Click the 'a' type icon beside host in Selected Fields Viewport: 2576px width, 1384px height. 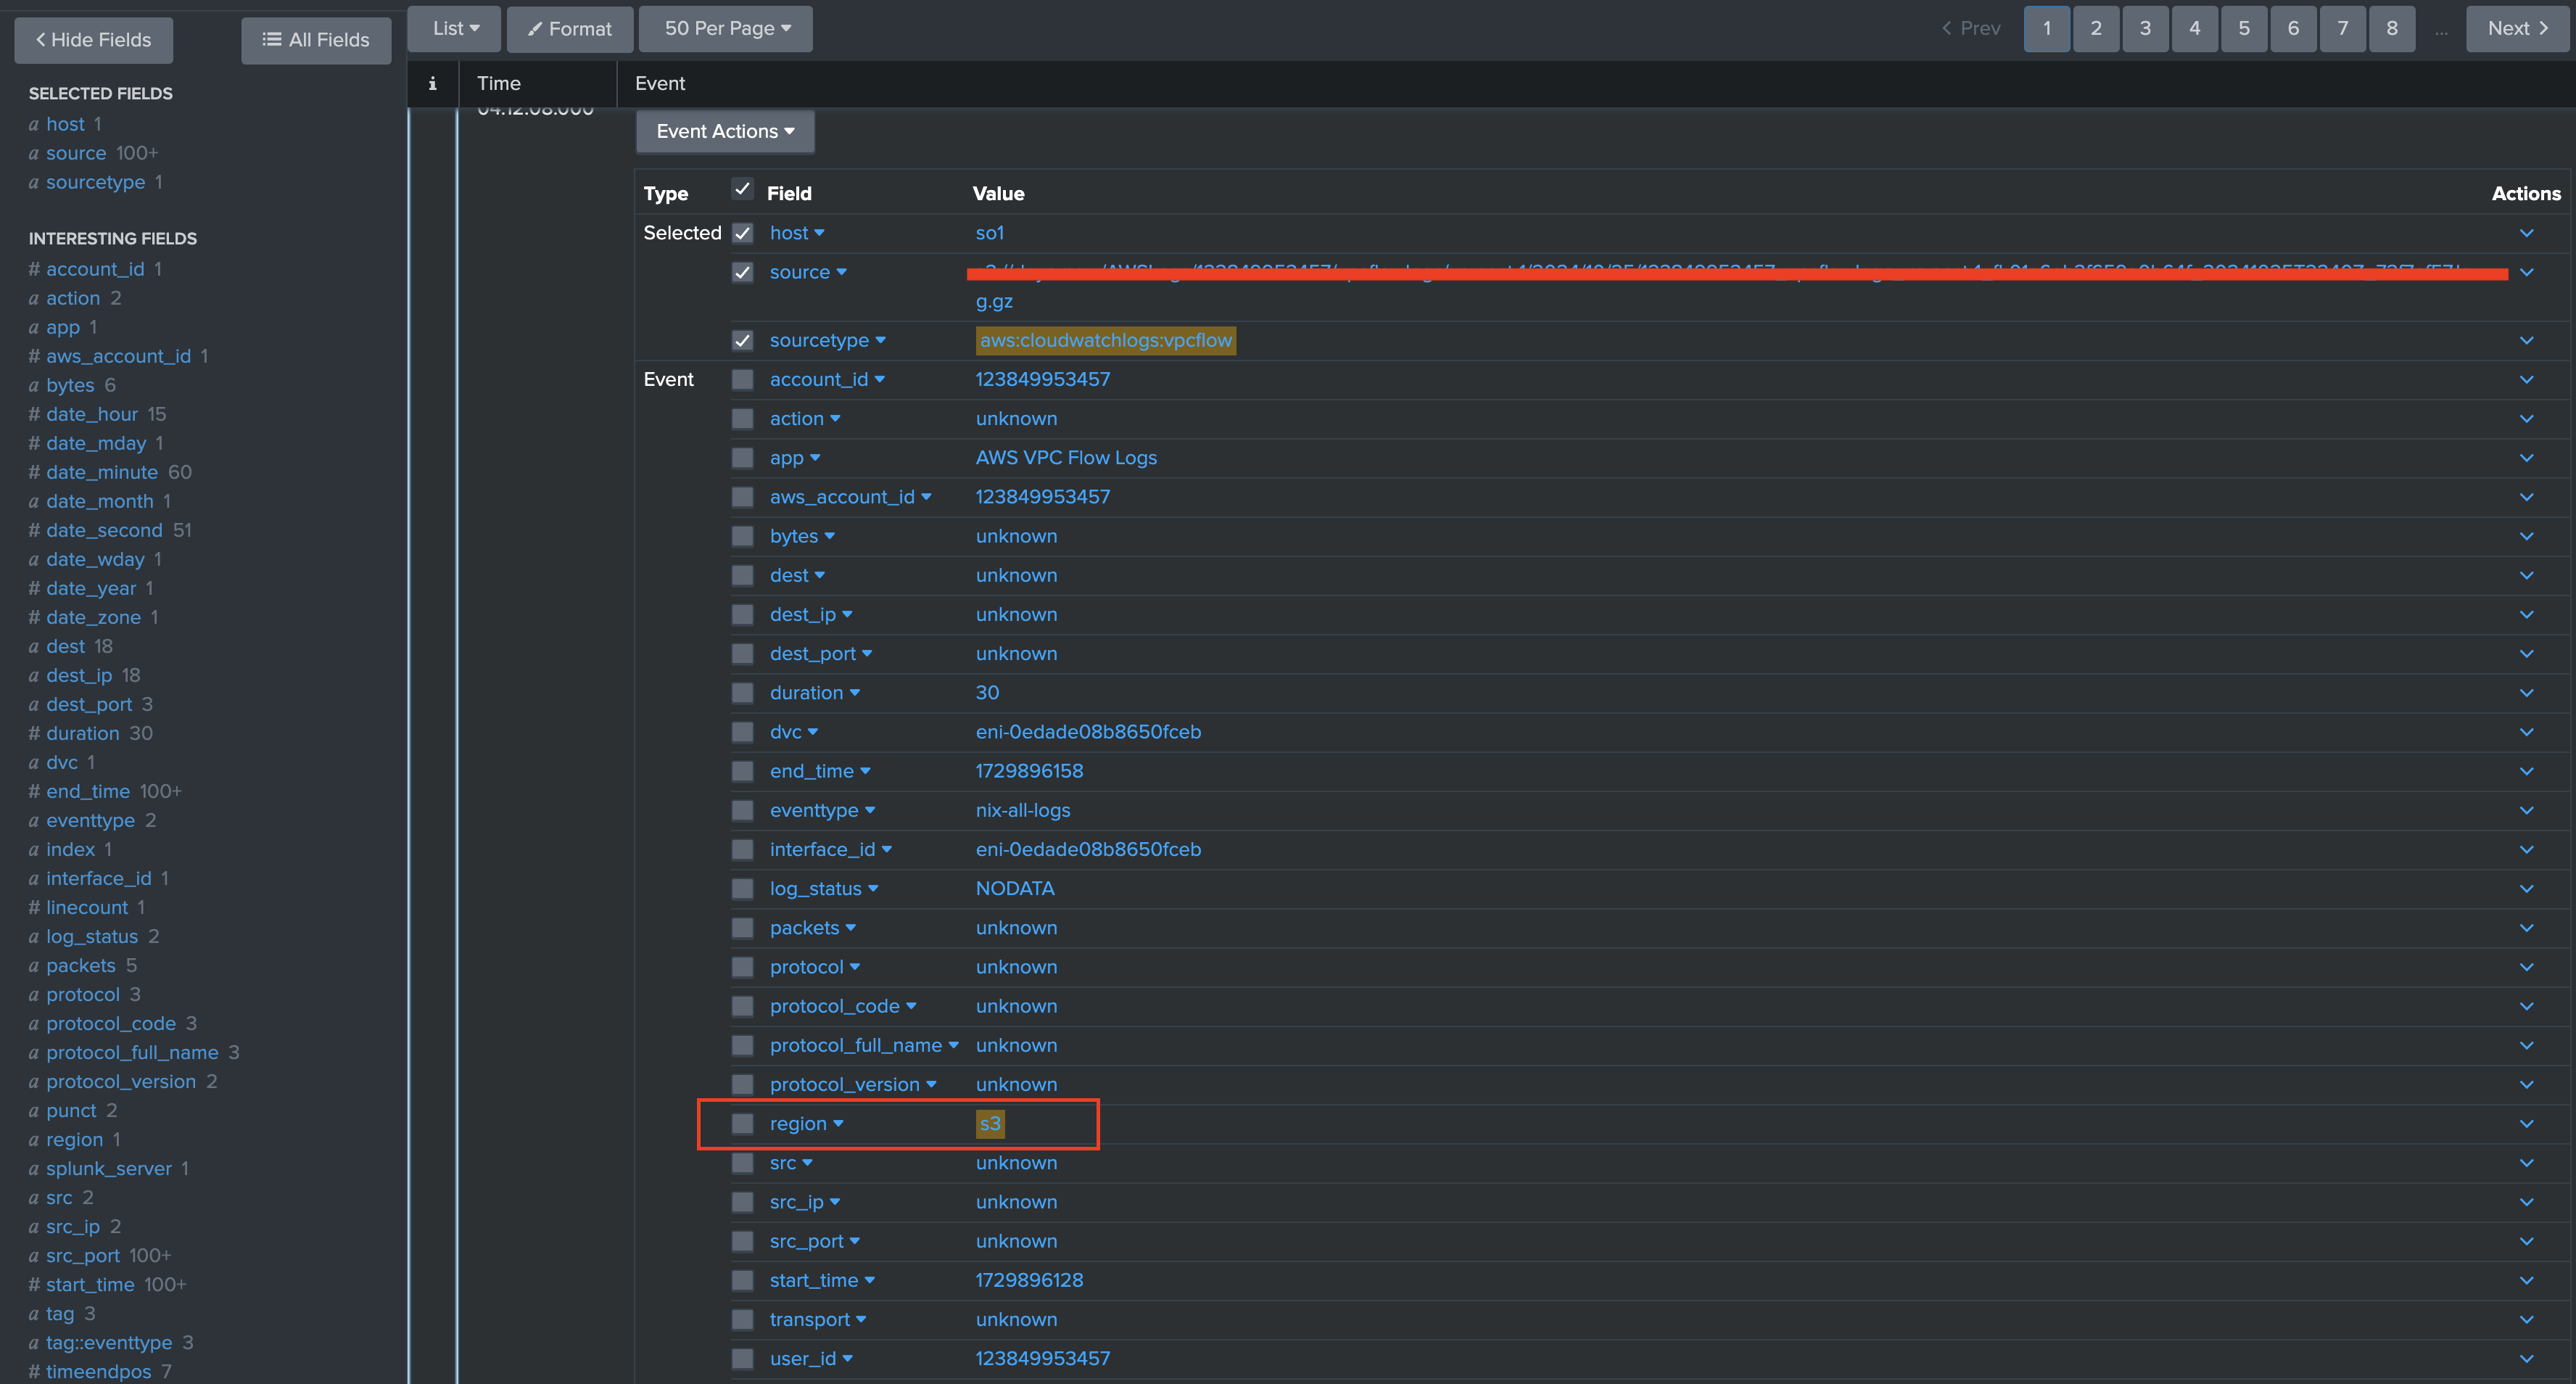click(33, 124)
